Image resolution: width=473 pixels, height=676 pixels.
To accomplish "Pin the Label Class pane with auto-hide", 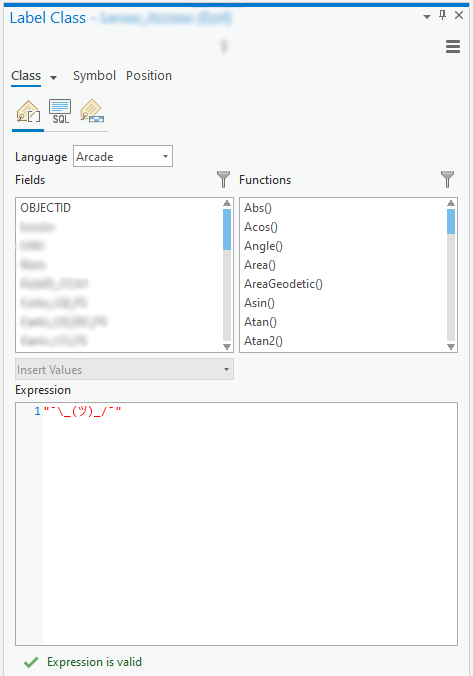I will point(442,16).
